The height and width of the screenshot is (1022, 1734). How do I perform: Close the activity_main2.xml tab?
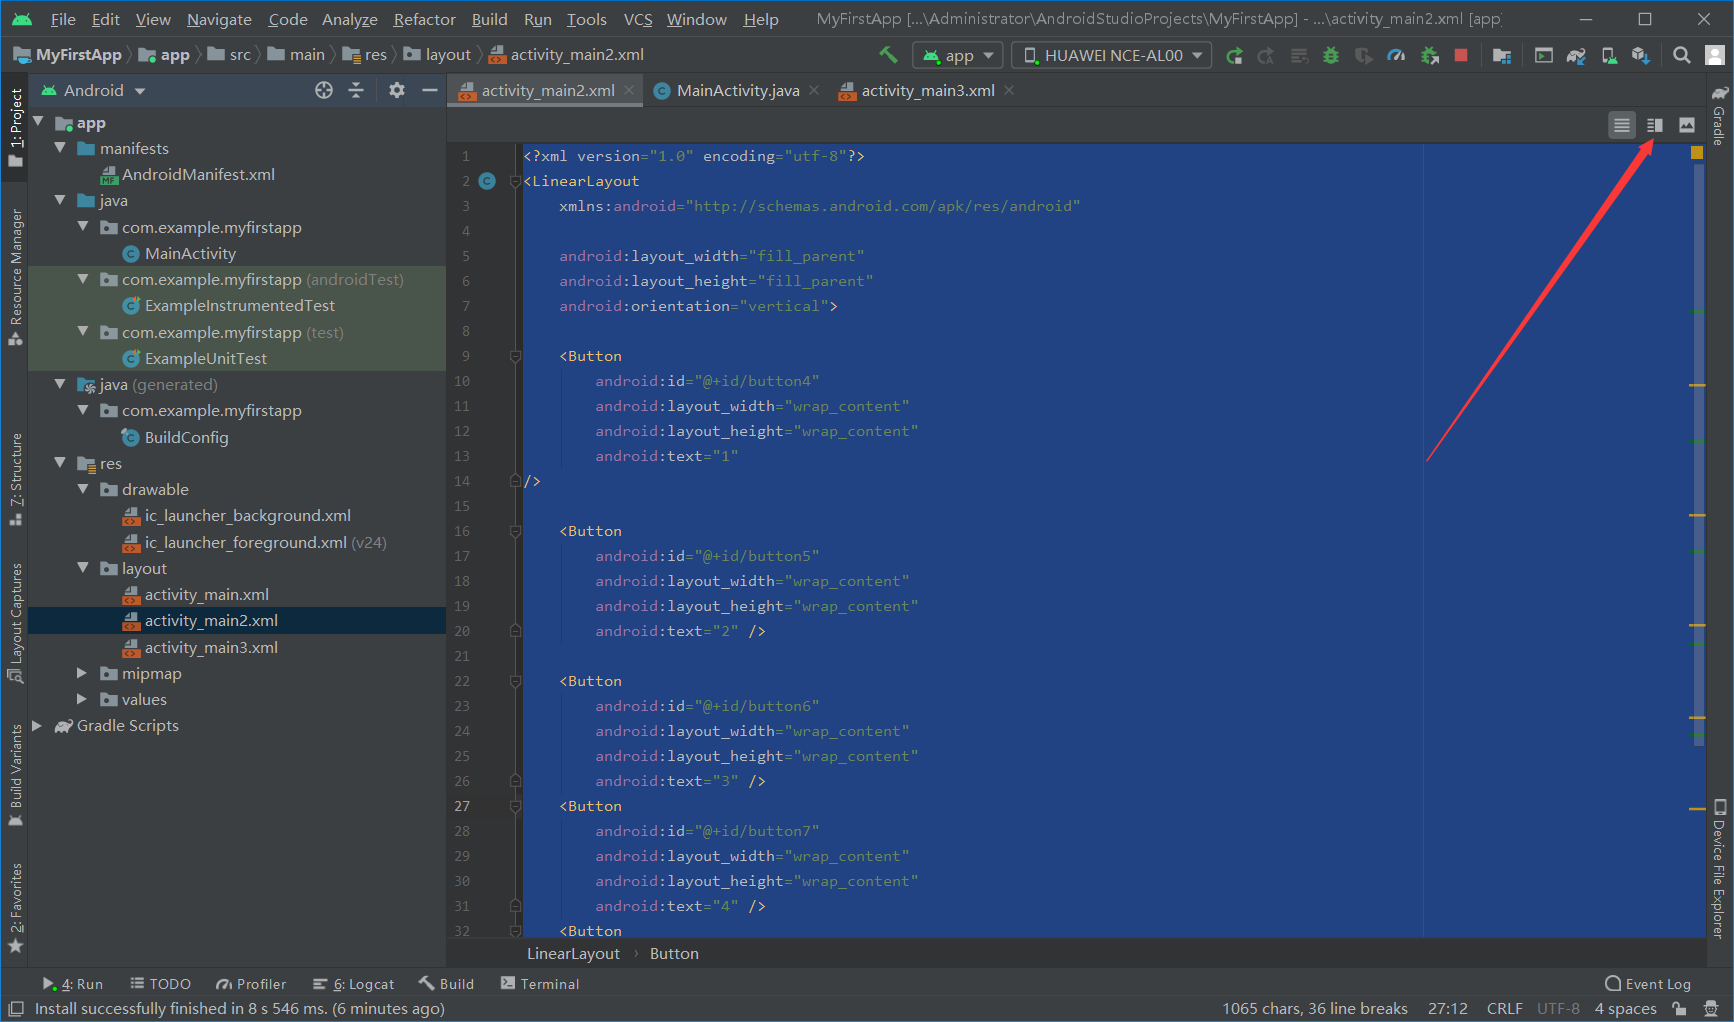click(629, 90)
